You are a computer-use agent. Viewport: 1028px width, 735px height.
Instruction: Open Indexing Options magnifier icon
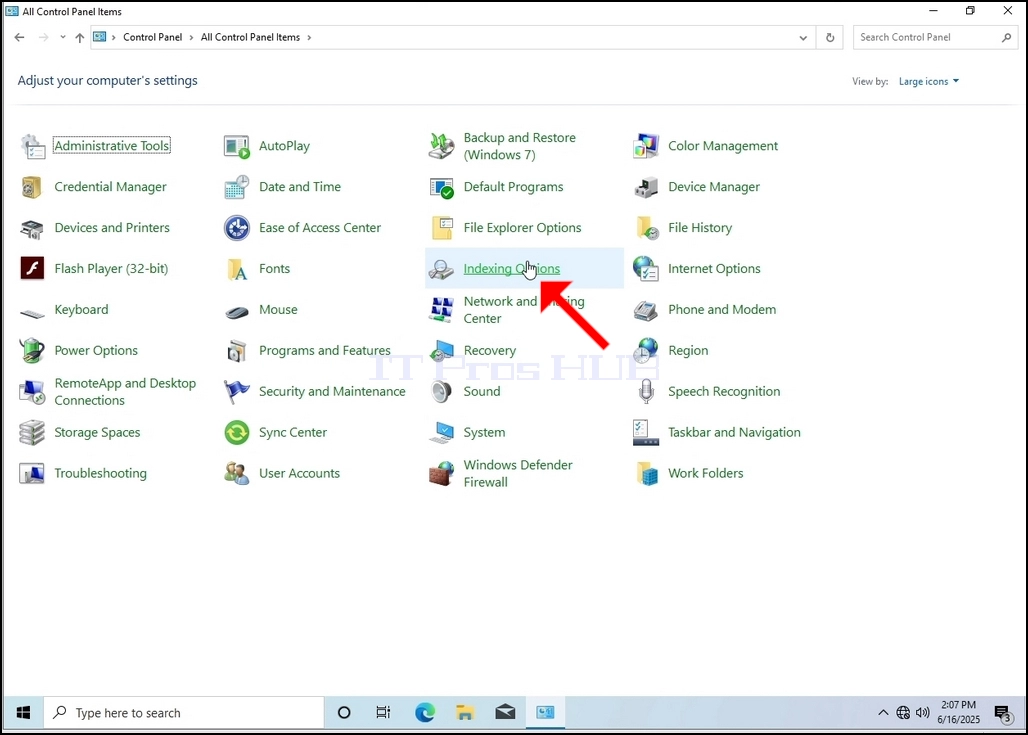441,269
